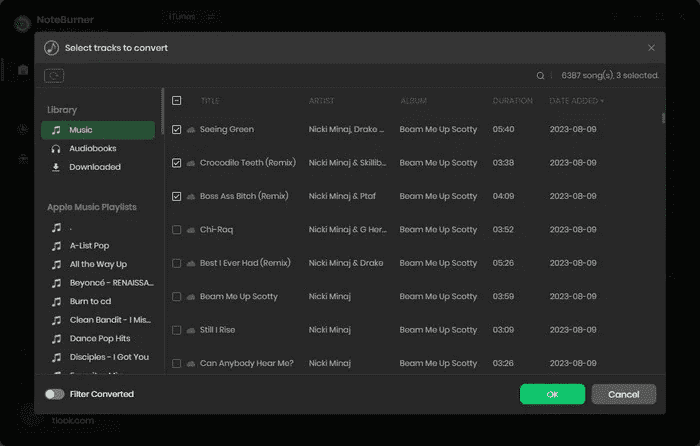Check the Chi-Raq track checkbox
This screenshot has width=700, height=446.
[177, 230]
